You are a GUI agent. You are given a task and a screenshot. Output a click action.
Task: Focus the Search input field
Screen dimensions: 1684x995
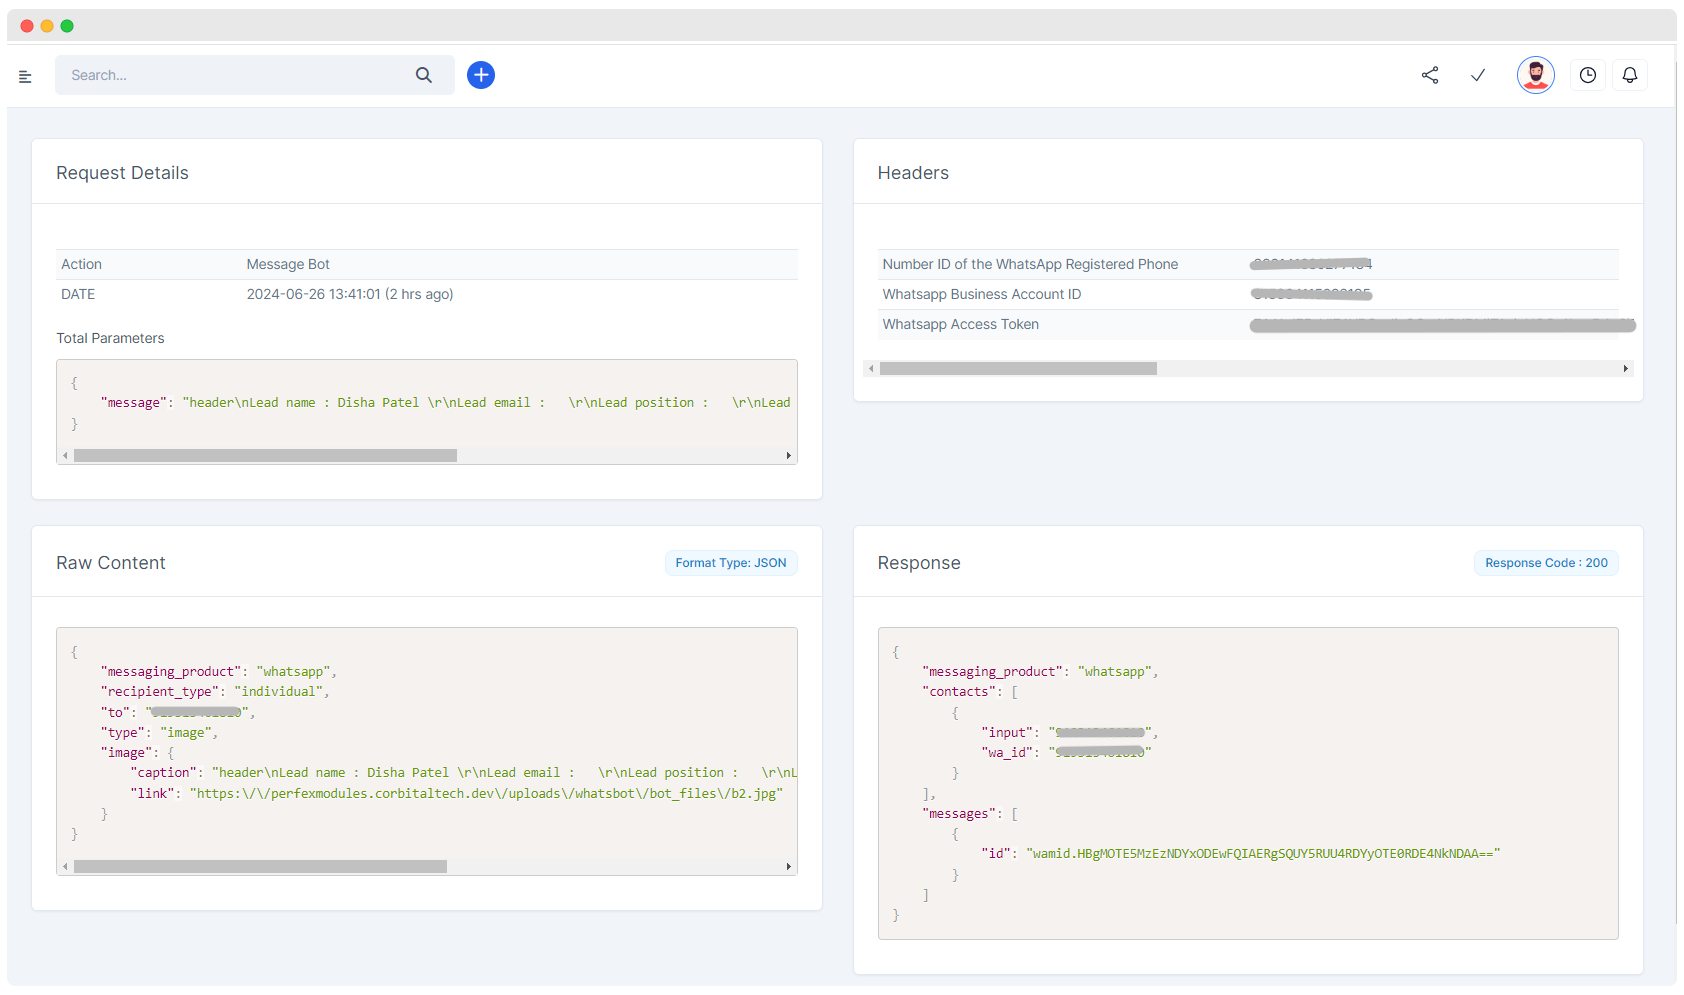(x=235, y=75)
